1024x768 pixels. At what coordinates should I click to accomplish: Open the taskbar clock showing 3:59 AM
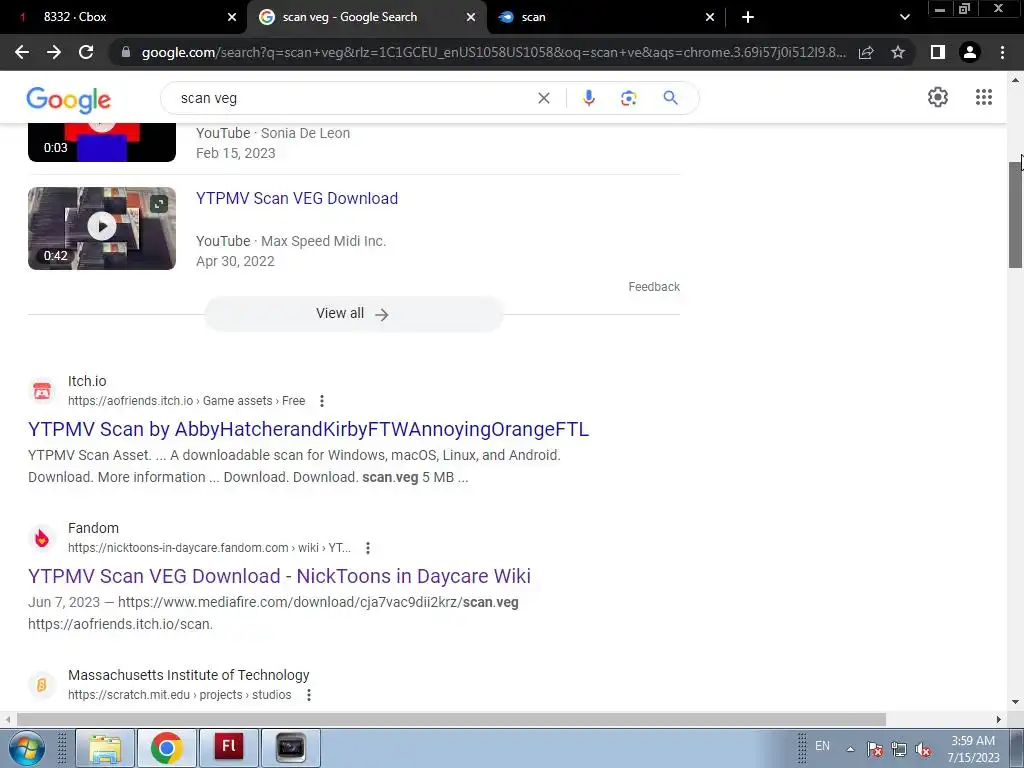[x=973, y=749]
